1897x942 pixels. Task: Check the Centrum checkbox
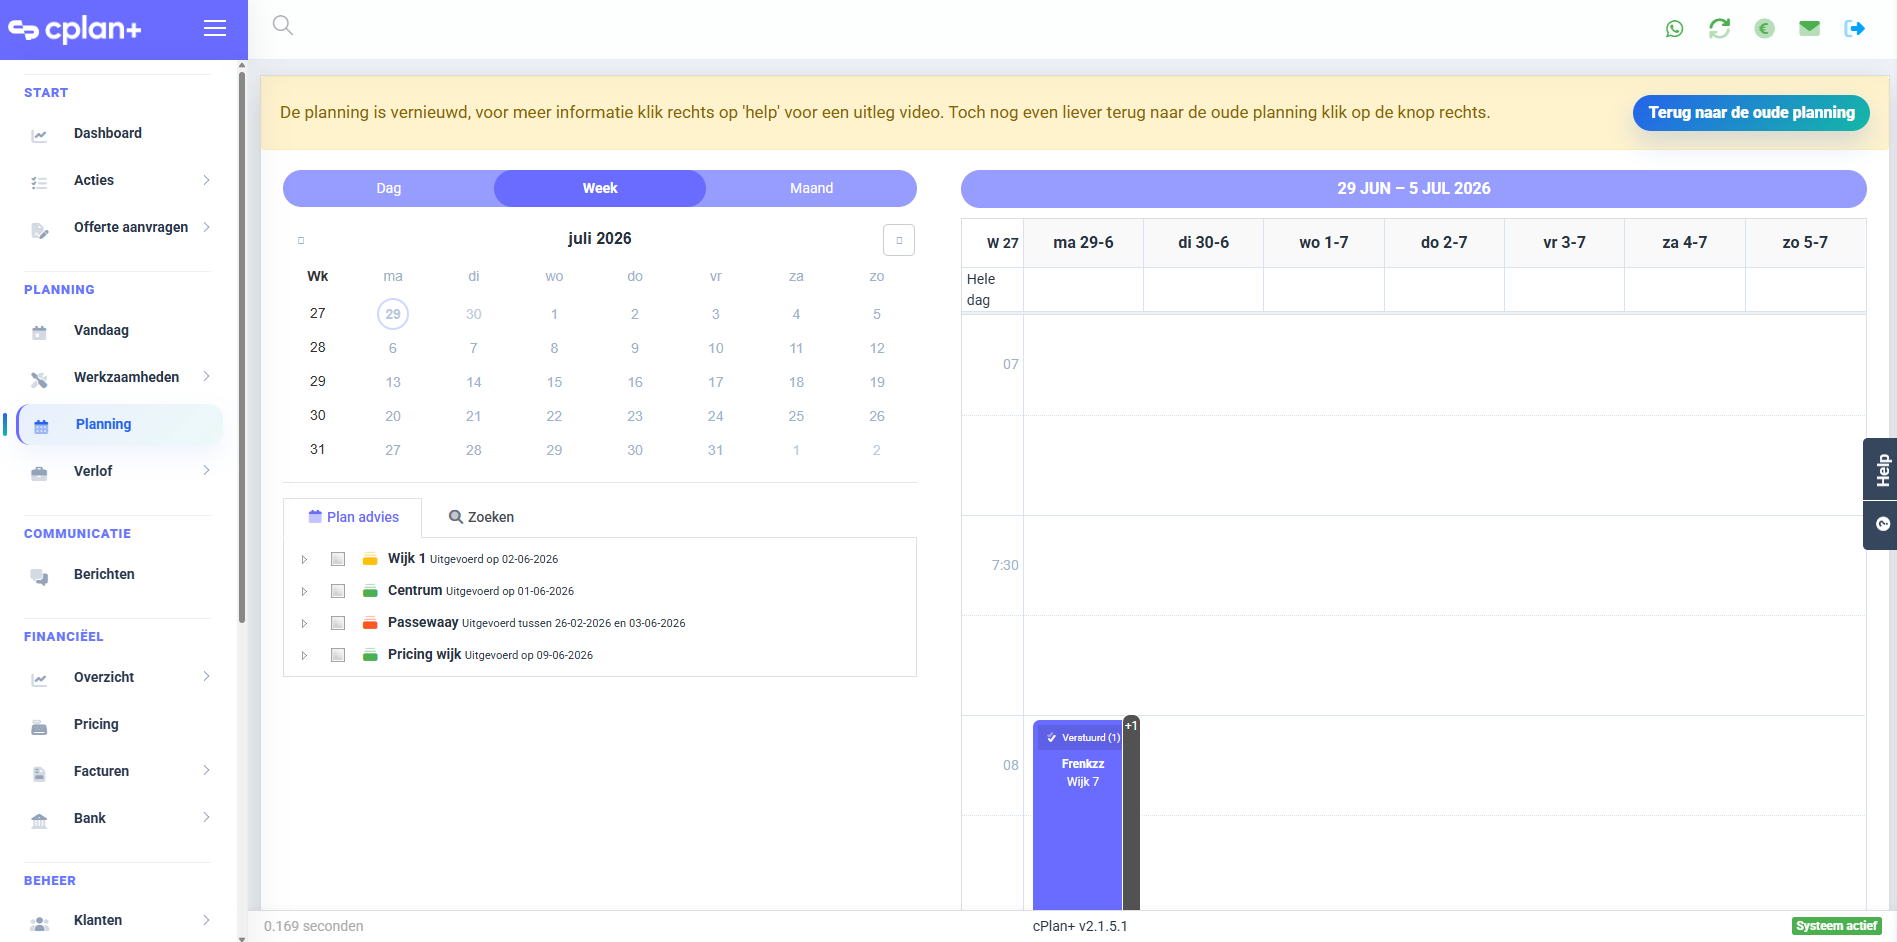coord(338,591)
